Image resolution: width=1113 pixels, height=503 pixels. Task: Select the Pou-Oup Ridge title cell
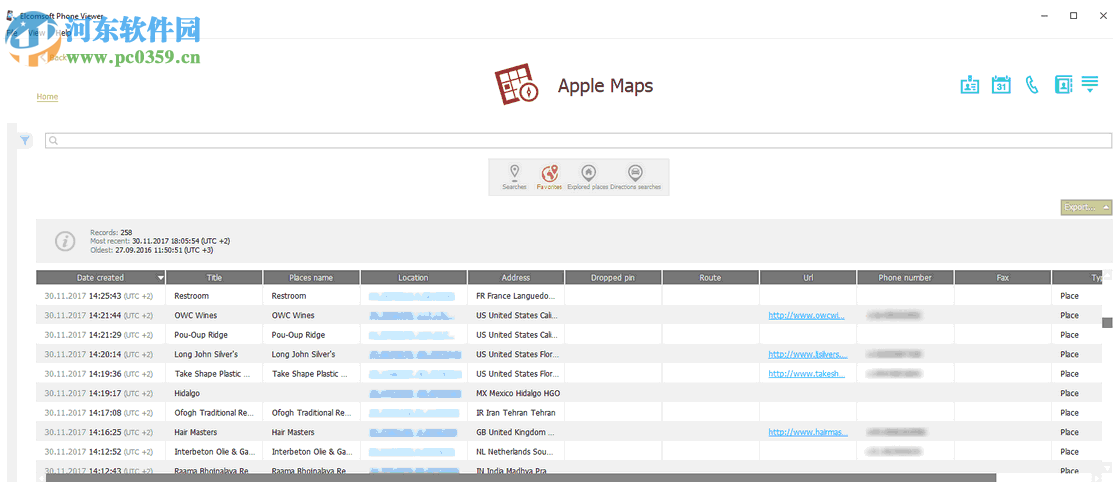[x=214, y=335]
